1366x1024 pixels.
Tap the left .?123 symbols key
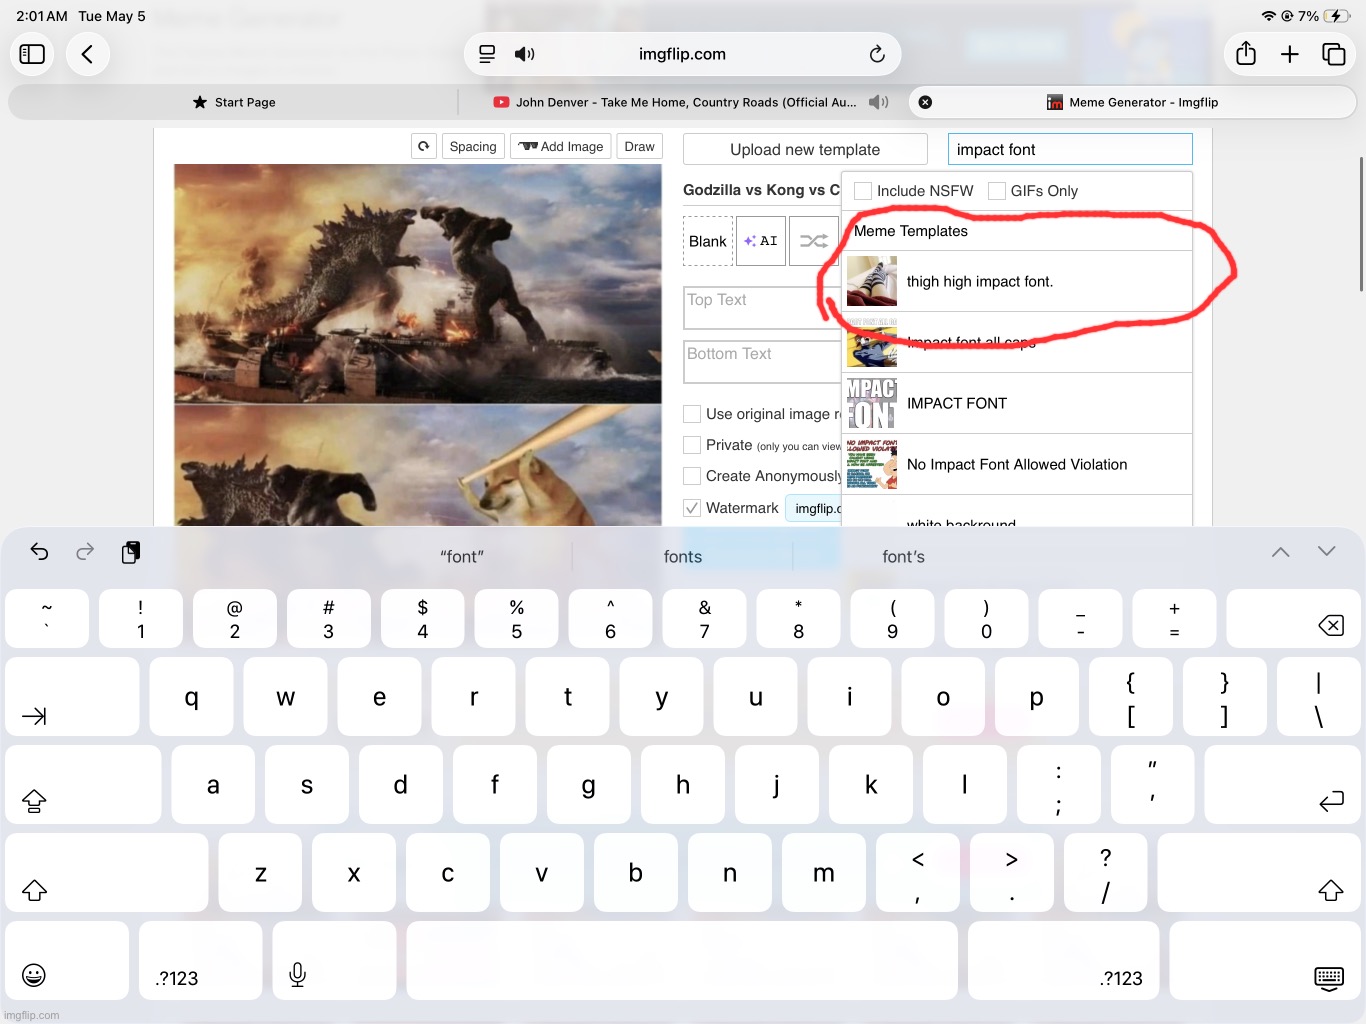[x=200, y=961]
